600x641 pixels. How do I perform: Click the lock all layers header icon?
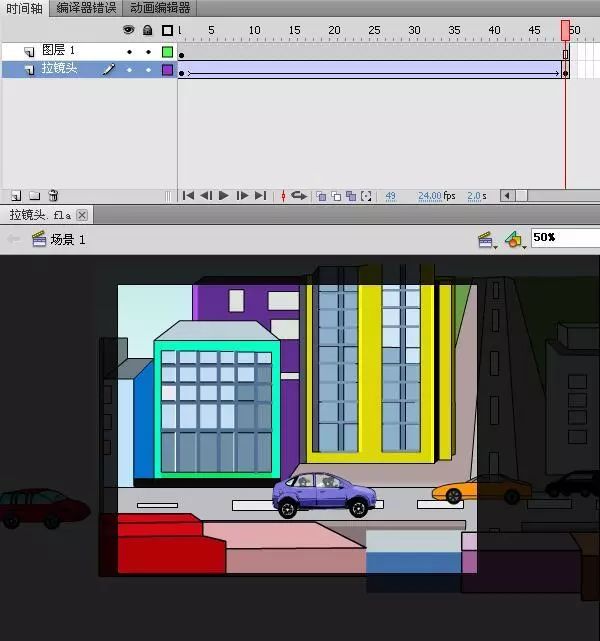tap(148, 30)
